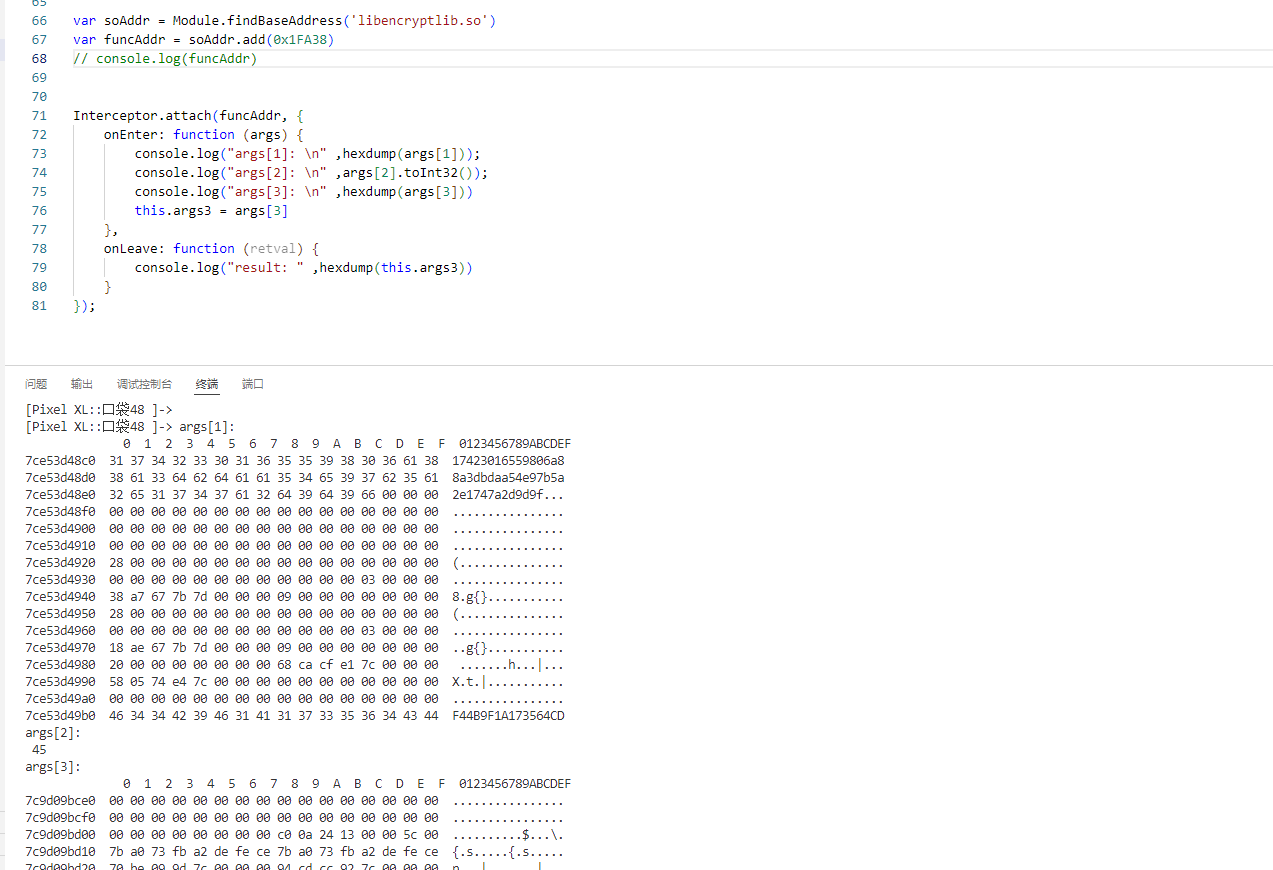1273x870 pixels.
Task: Click line number 71 in the gutter
Action: click(x=39, y=116)
